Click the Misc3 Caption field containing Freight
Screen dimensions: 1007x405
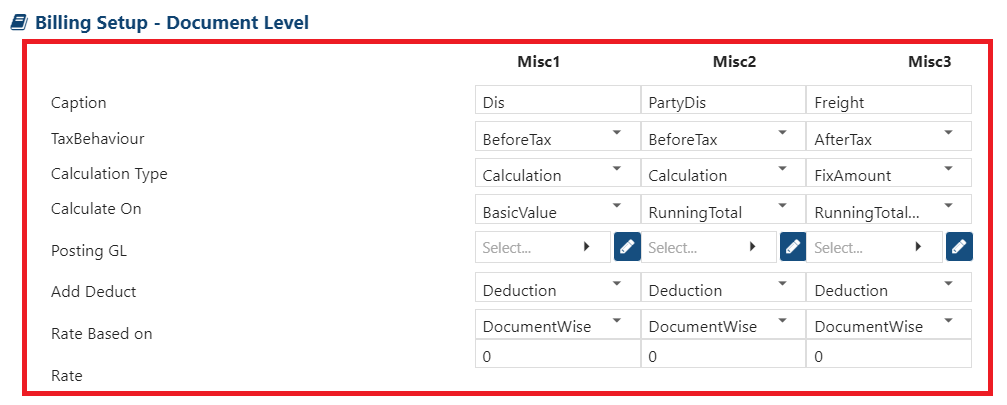[889, 99]
